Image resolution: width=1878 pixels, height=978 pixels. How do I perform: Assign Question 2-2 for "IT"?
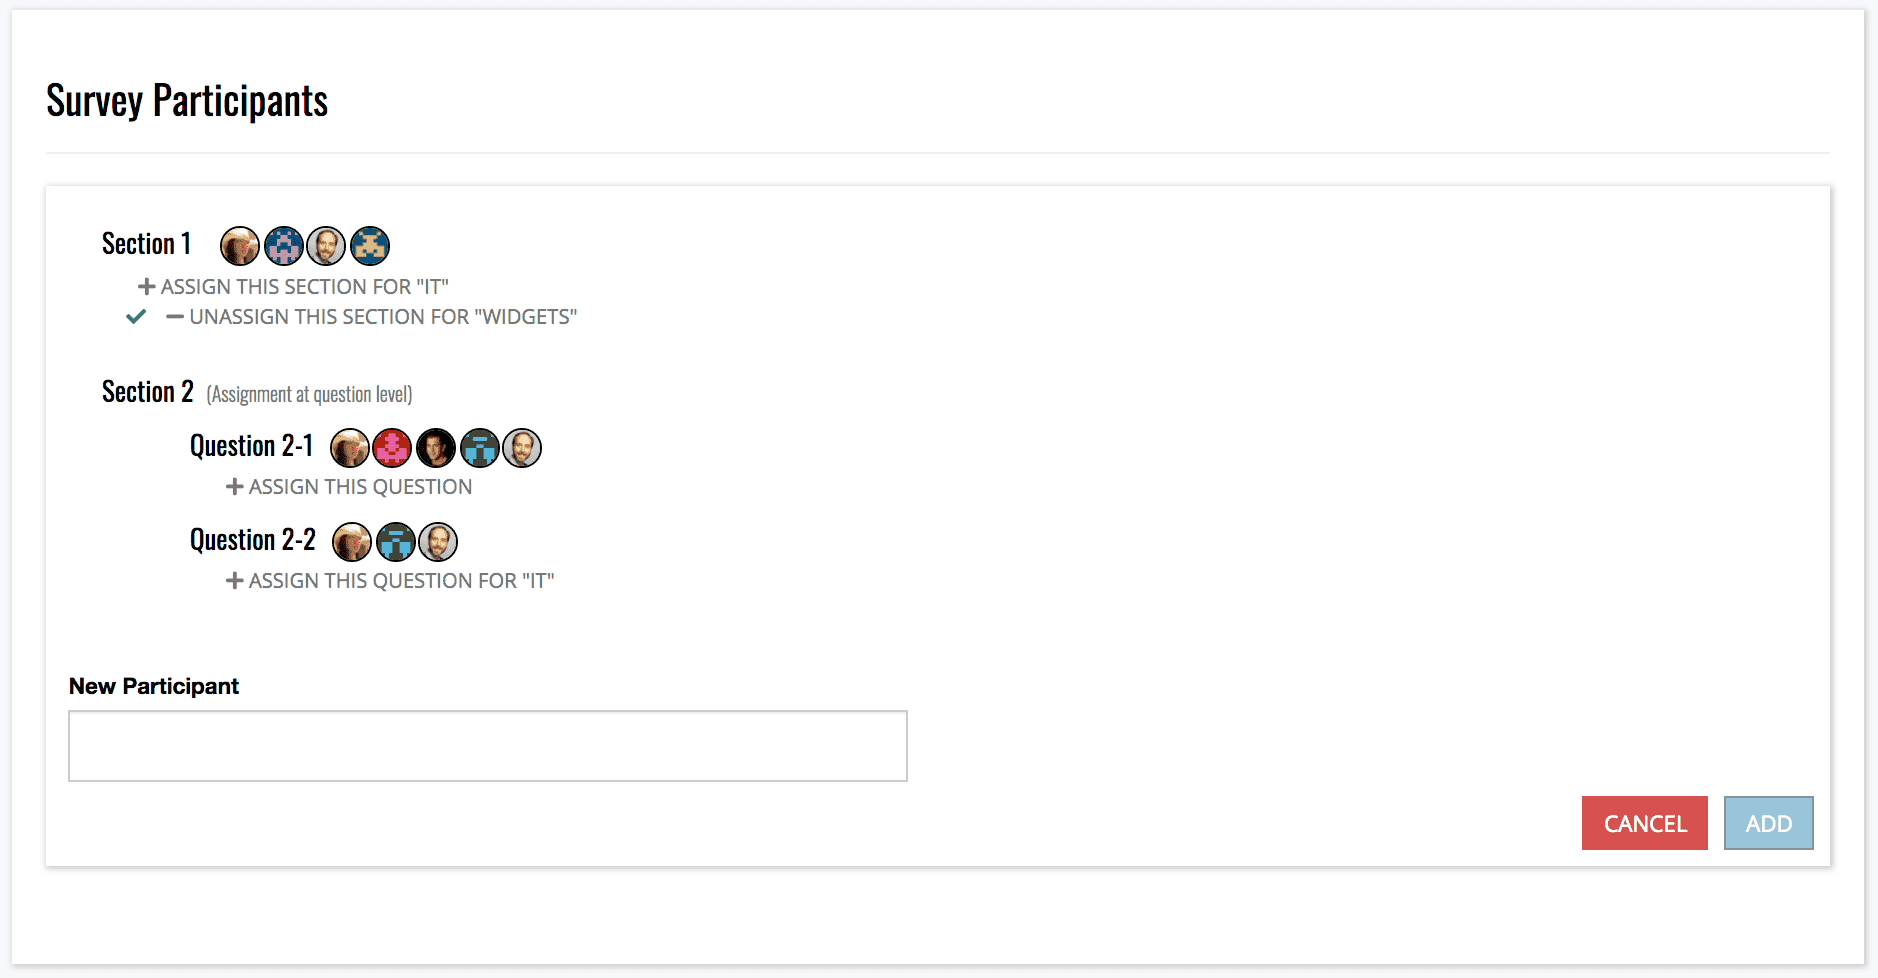390,581
